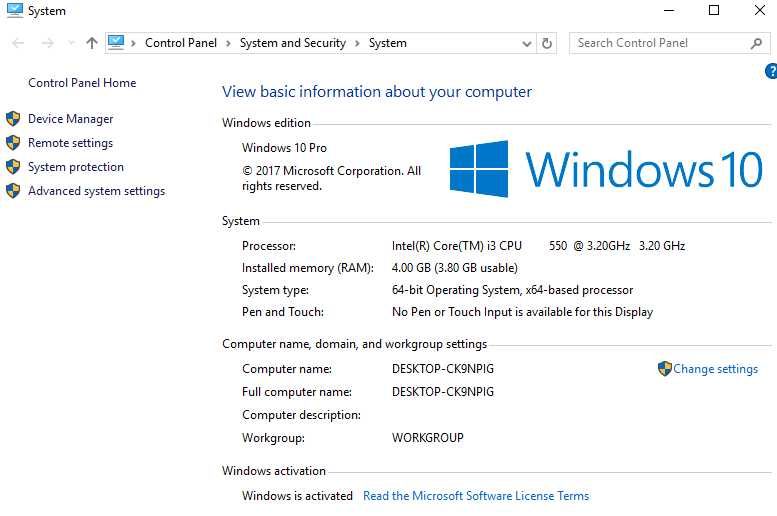Click No Pen or Touch Input text
The width and height of the screenshot is (777, 516).
pyautogui.click(x=522, y=312)
